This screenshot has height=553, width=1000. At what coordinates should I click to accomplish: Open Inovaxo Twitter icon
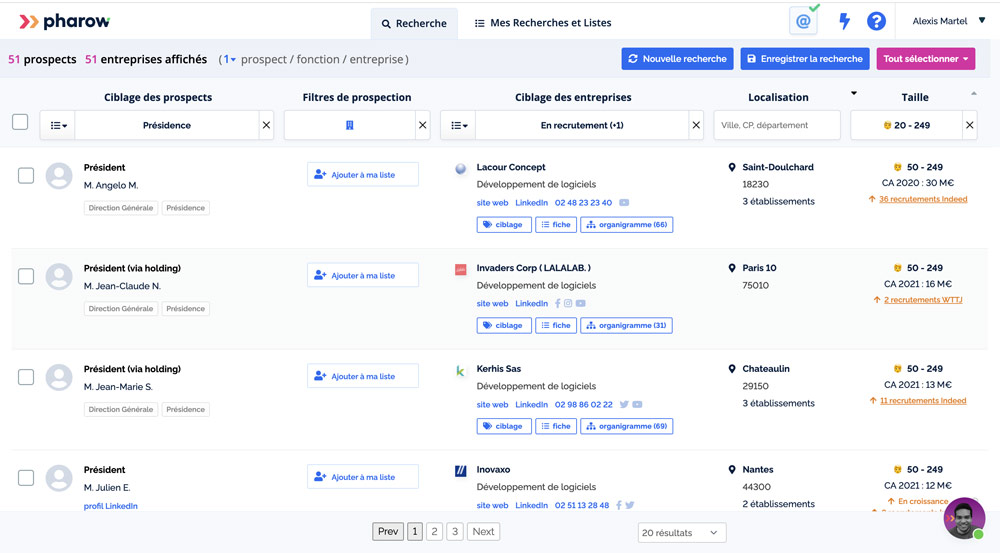pos(629,505)
